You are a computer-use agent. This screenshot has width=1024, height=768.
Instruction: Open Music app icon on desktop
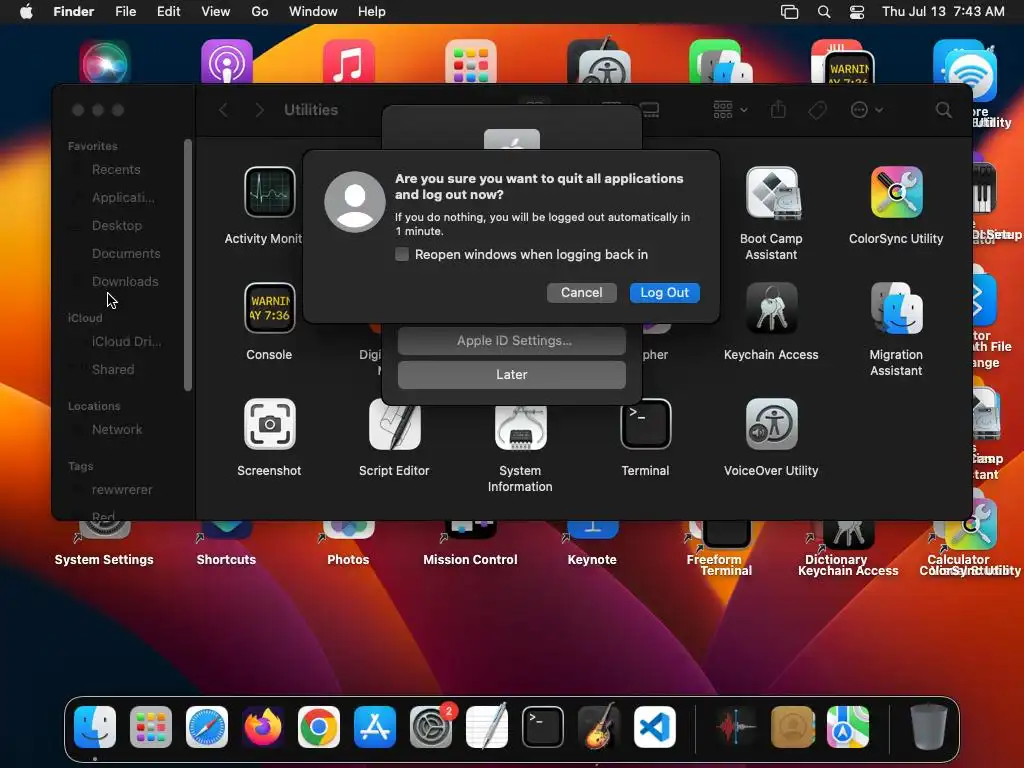pyautogui.click(x=349, y=61)
